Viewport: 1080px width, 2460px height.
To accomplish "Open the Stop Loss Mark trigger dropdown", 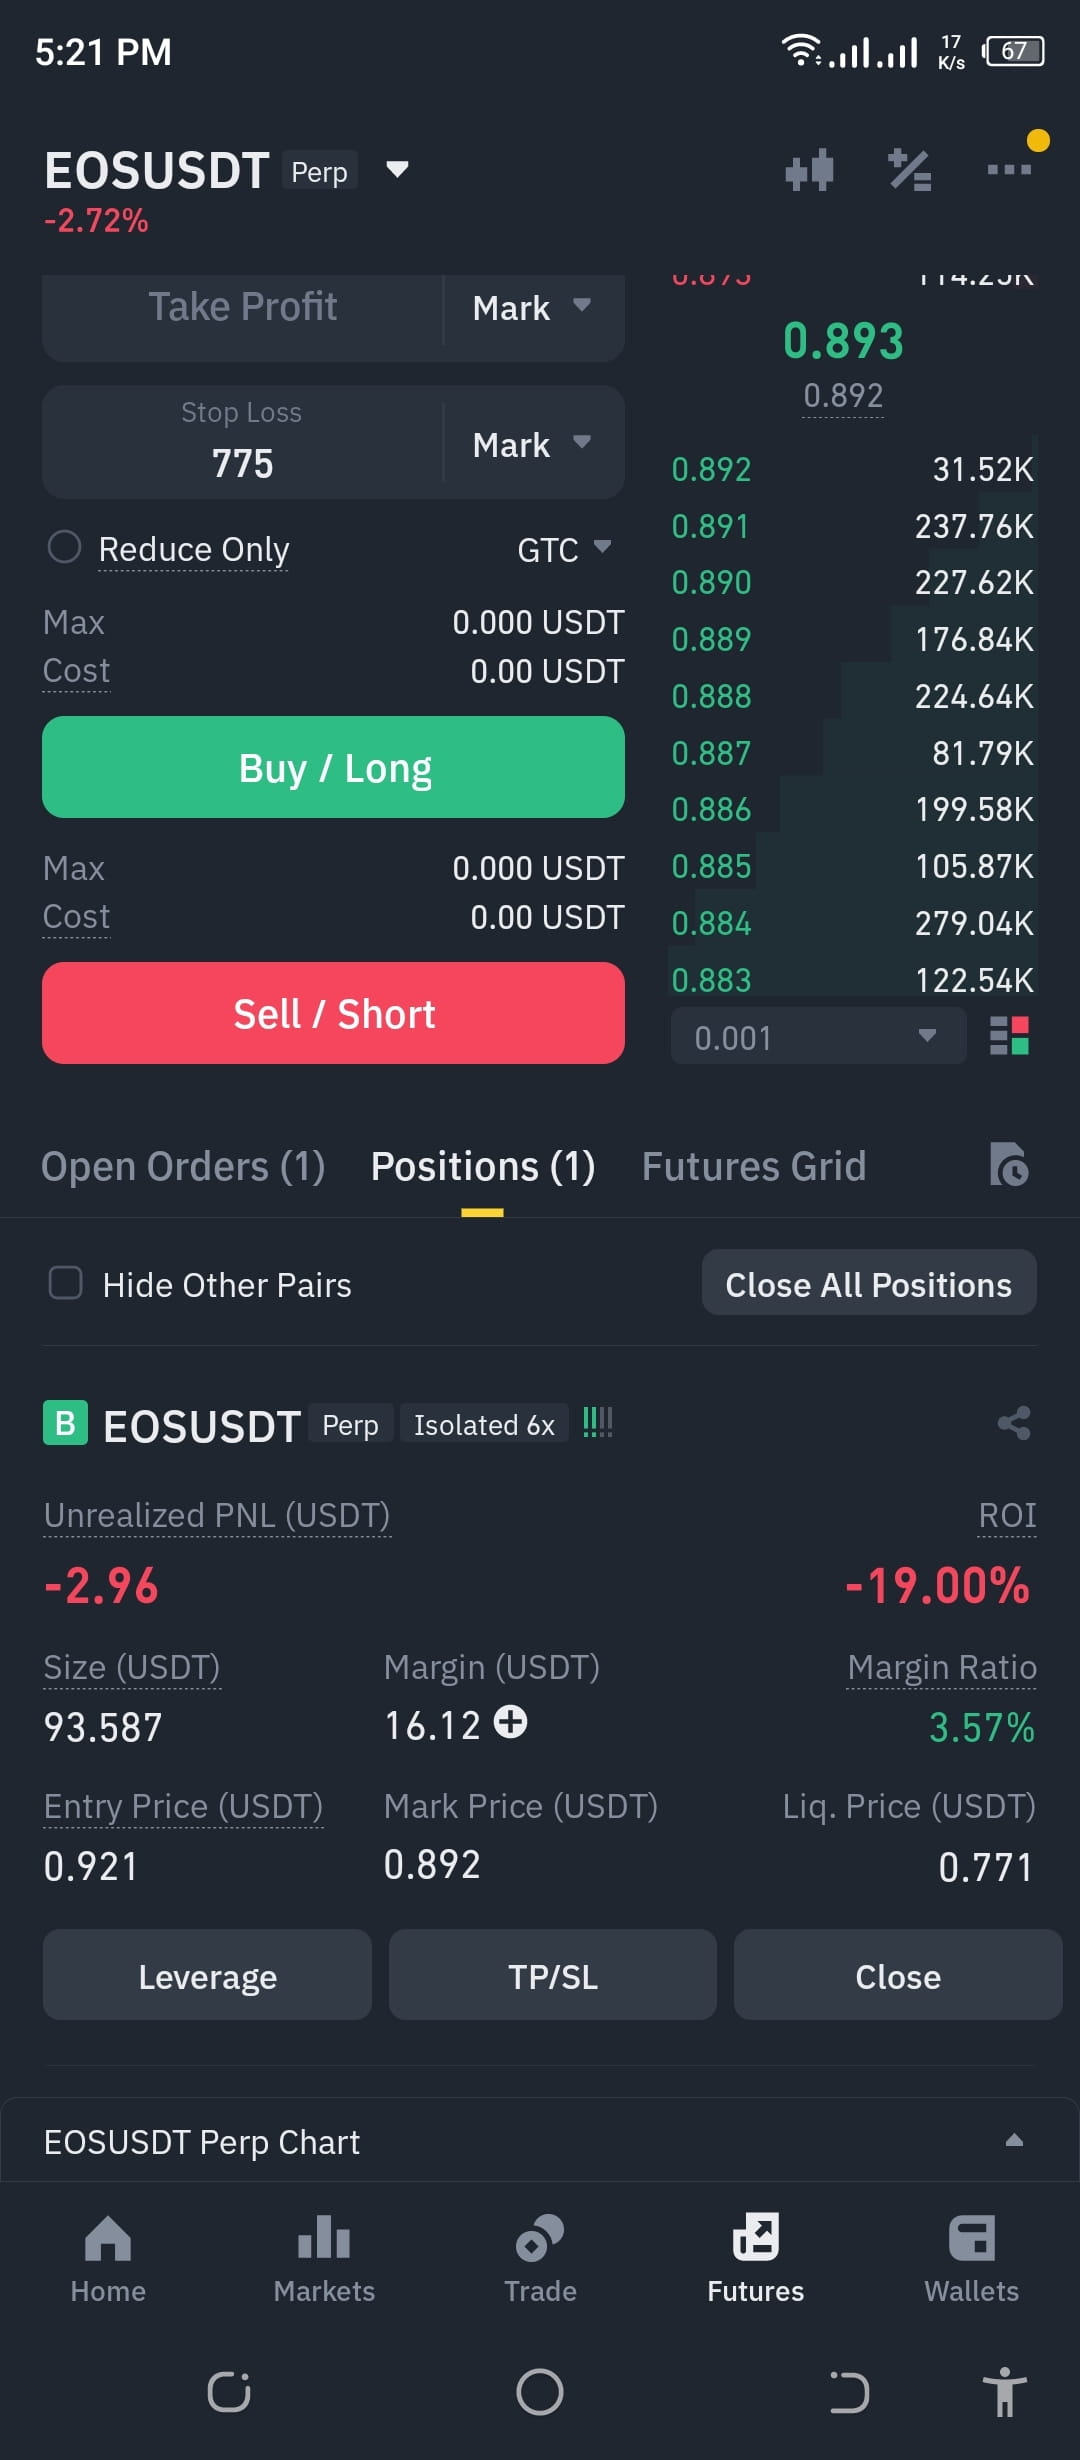I will click(532, 444).
